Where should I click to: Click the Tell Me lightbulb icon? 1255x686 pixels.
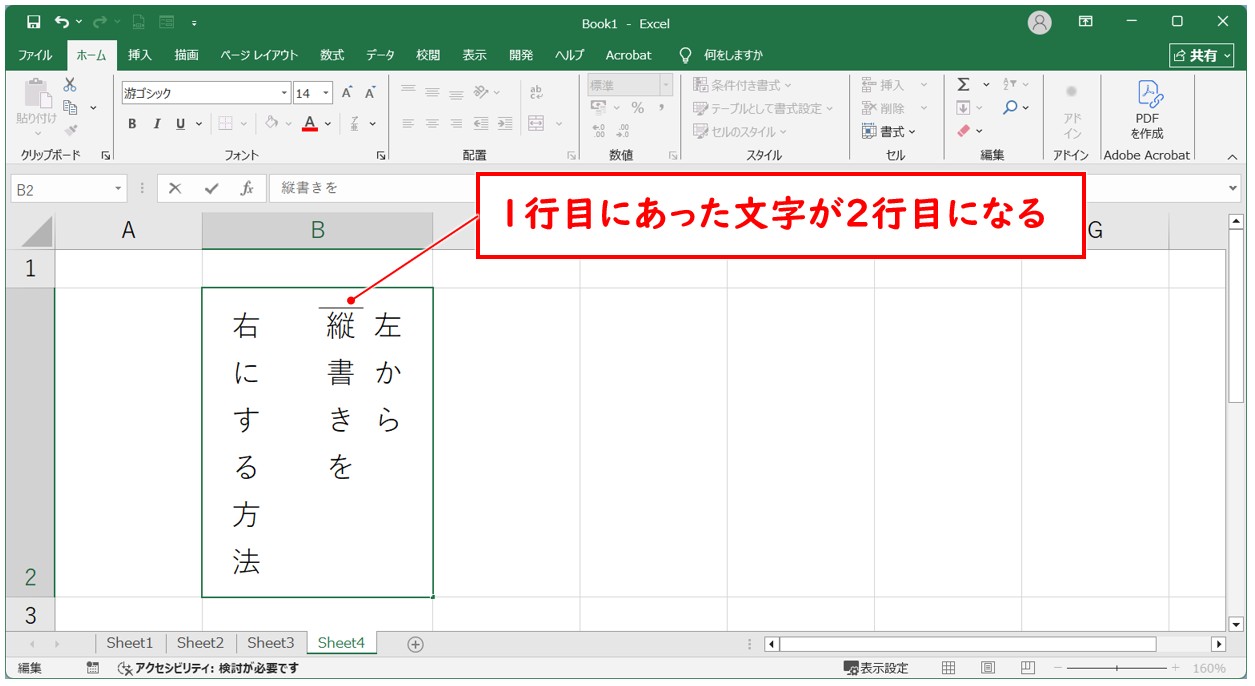tap(686, 55)
